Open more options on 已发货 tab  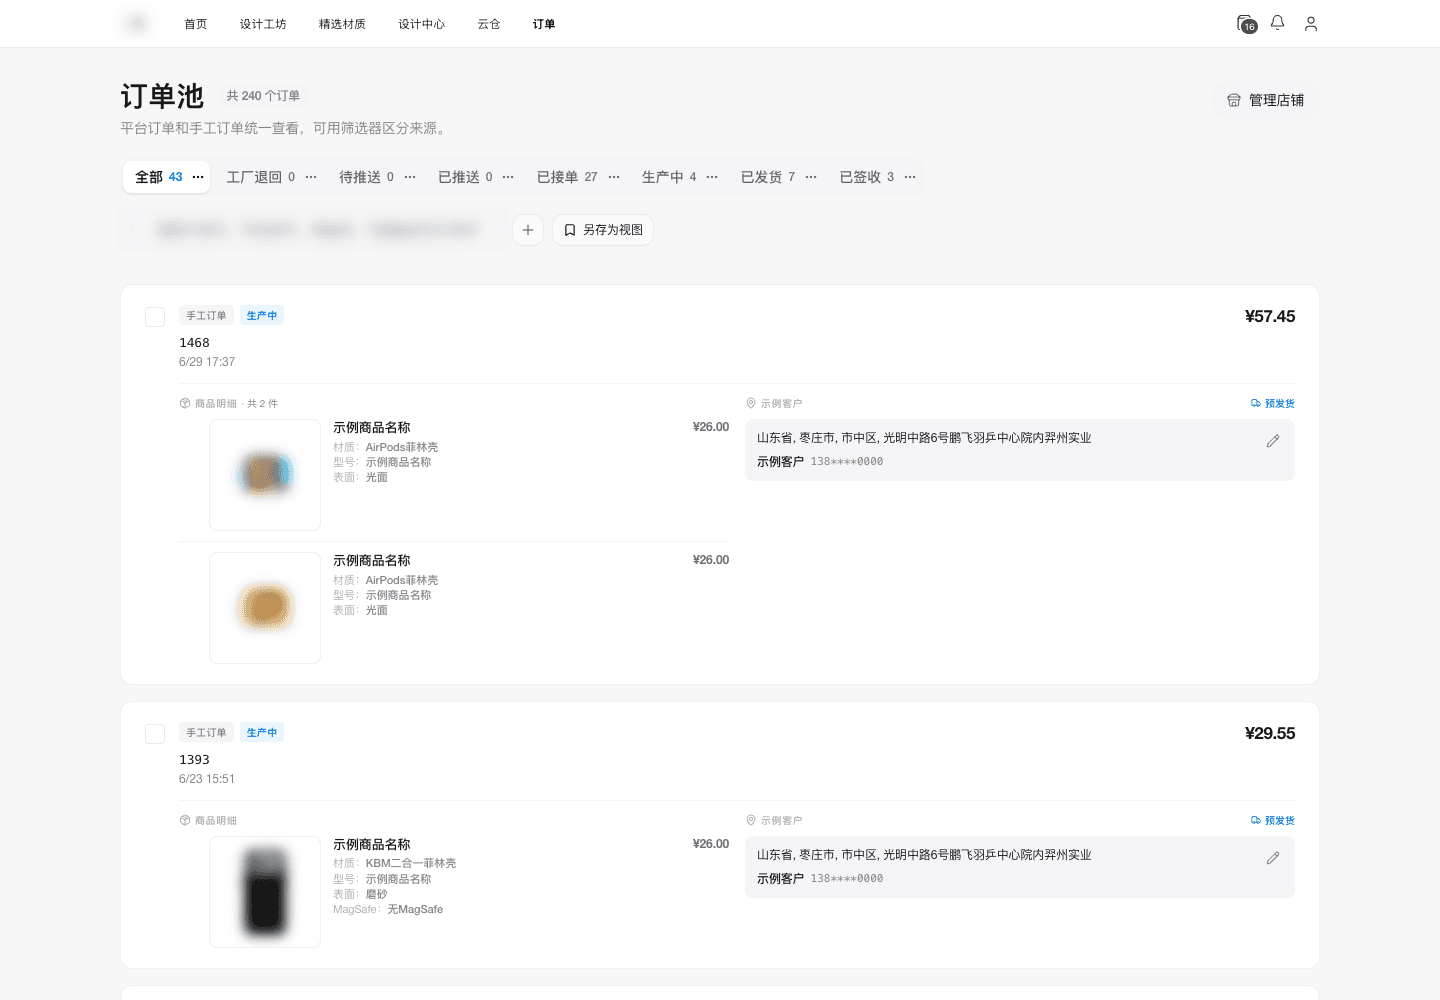811,177
